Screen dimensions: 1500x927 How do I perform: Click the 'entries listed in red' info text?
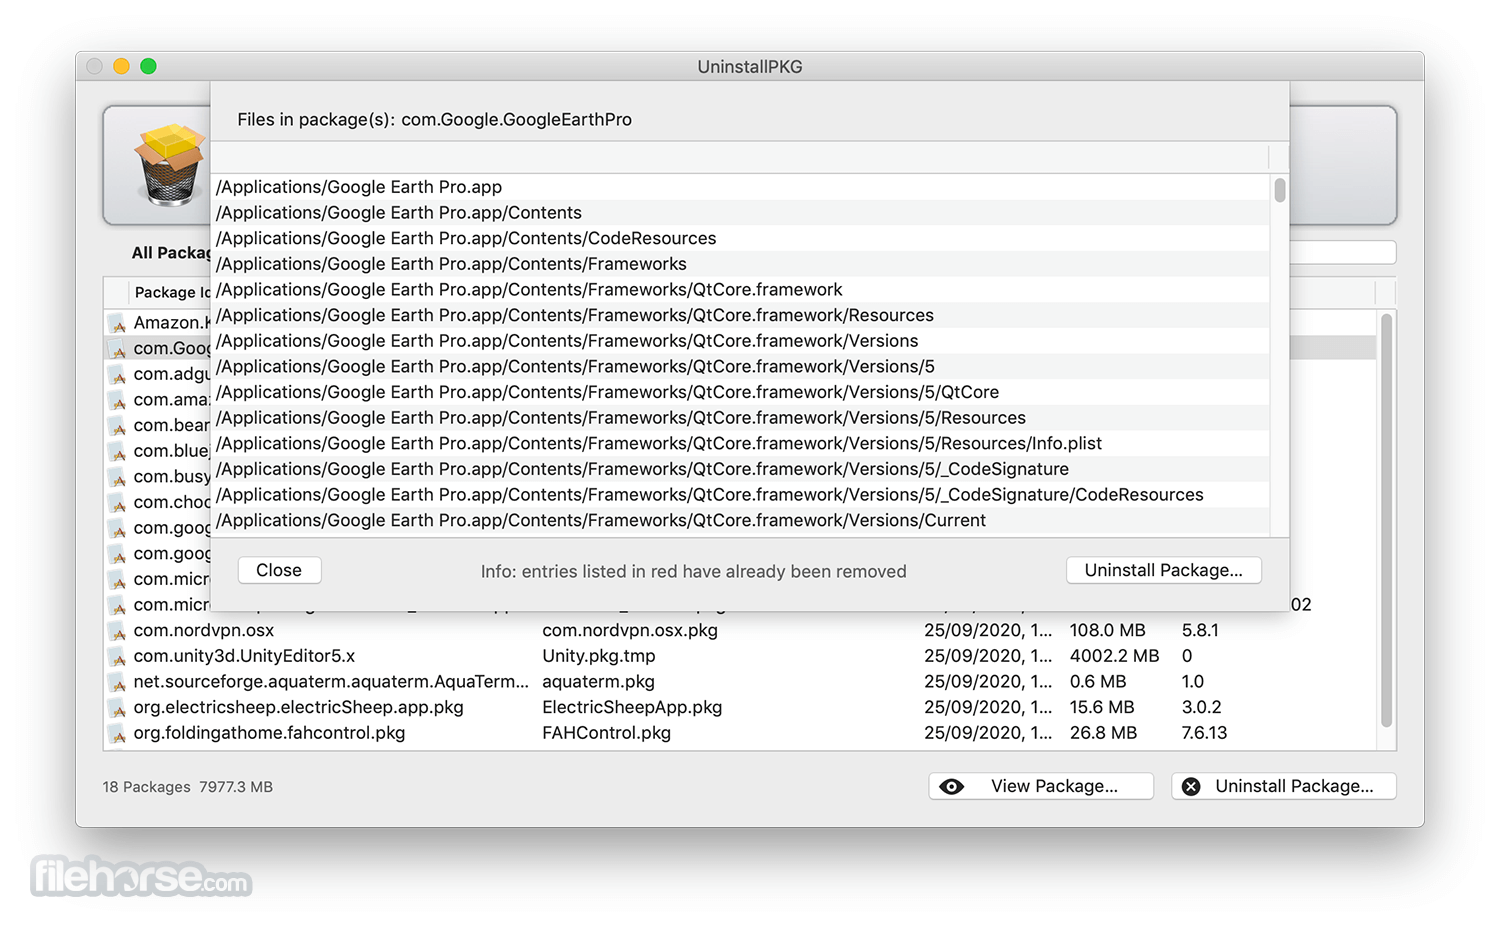coord(694,572)
